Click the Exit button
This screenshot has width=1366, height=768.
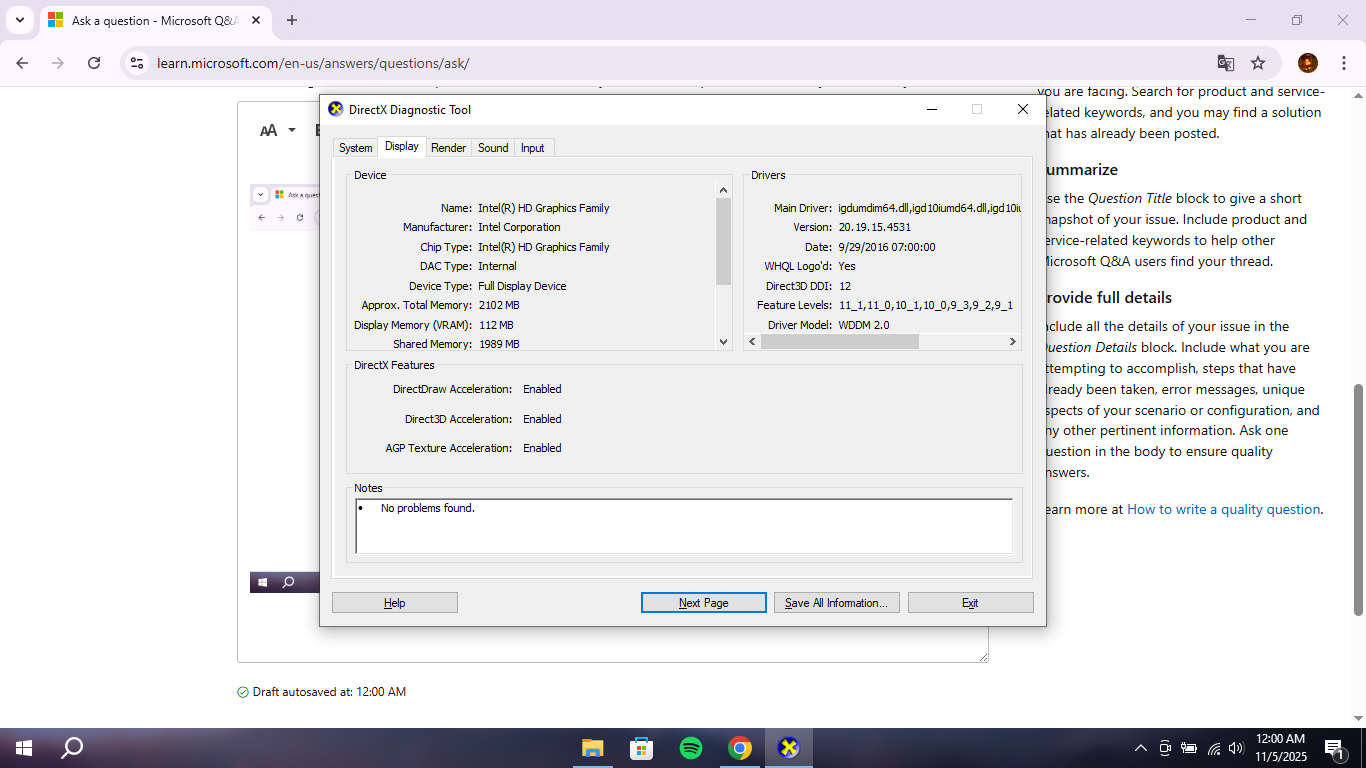click(x=970, y=603)
